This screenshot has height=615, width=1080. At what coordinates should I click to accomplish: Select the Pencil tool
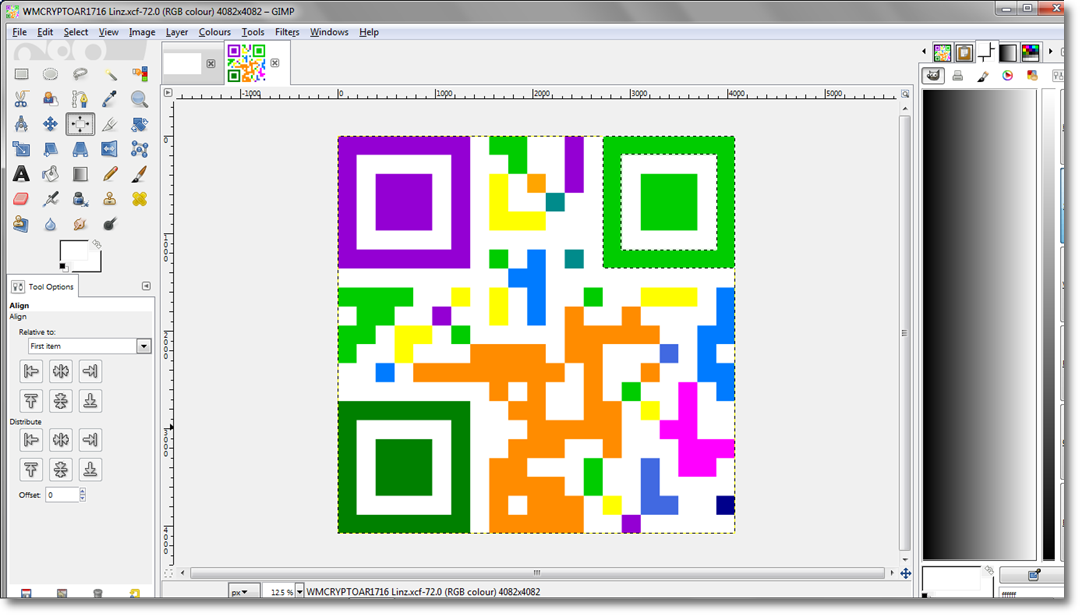(110, 174)
